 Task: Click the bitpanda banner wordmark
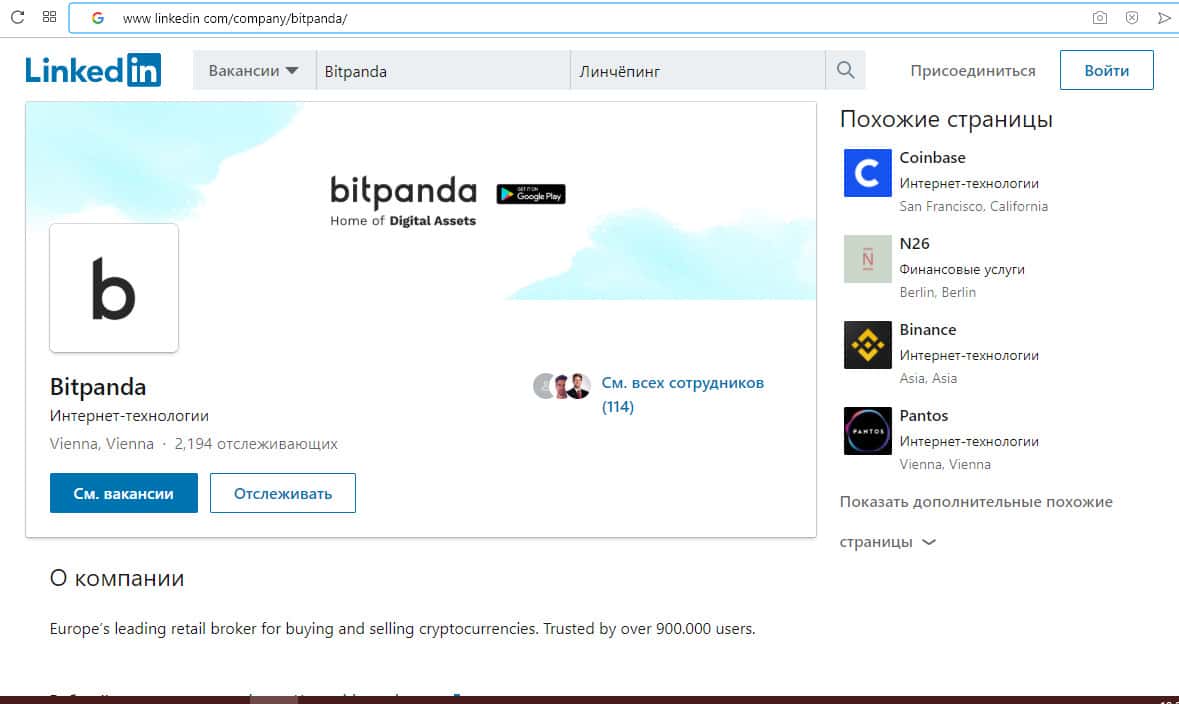(x=403, y=191)
